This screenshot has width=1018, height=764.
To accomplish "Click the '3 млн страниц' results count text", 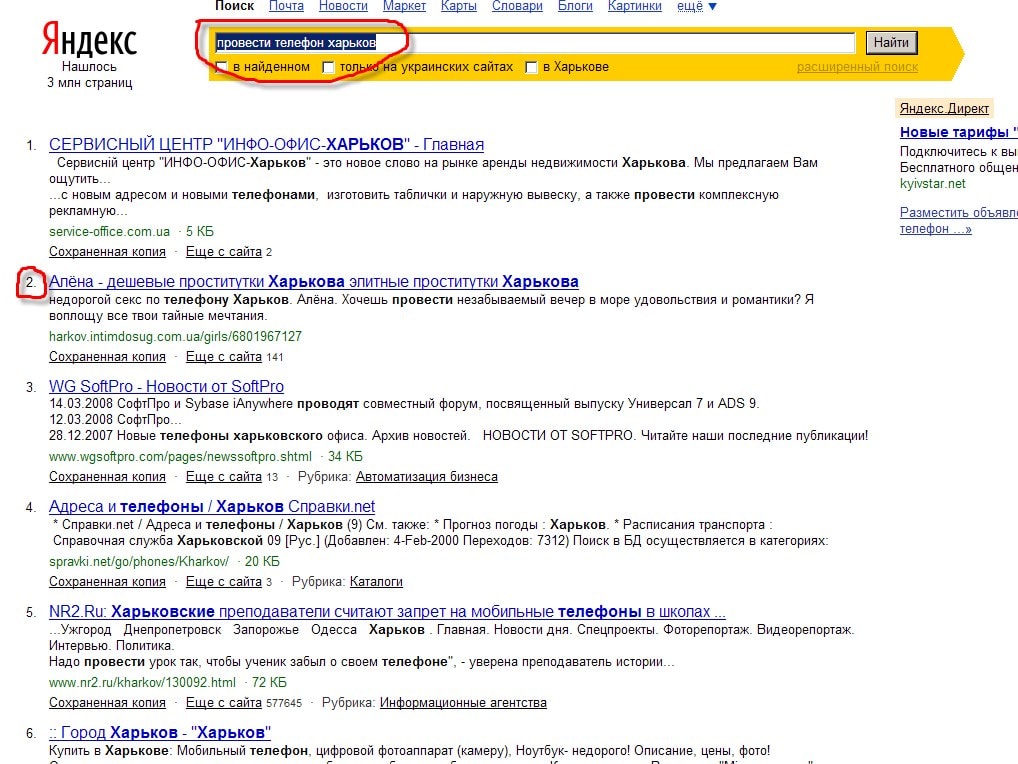I will click(x=90, y=83).
